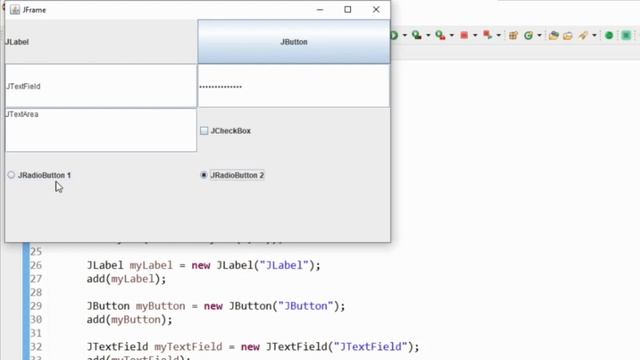Viewport: 640px width, 360px height.
Task: Click the red relaunch icon with green arrow
Action: point(487,35)
